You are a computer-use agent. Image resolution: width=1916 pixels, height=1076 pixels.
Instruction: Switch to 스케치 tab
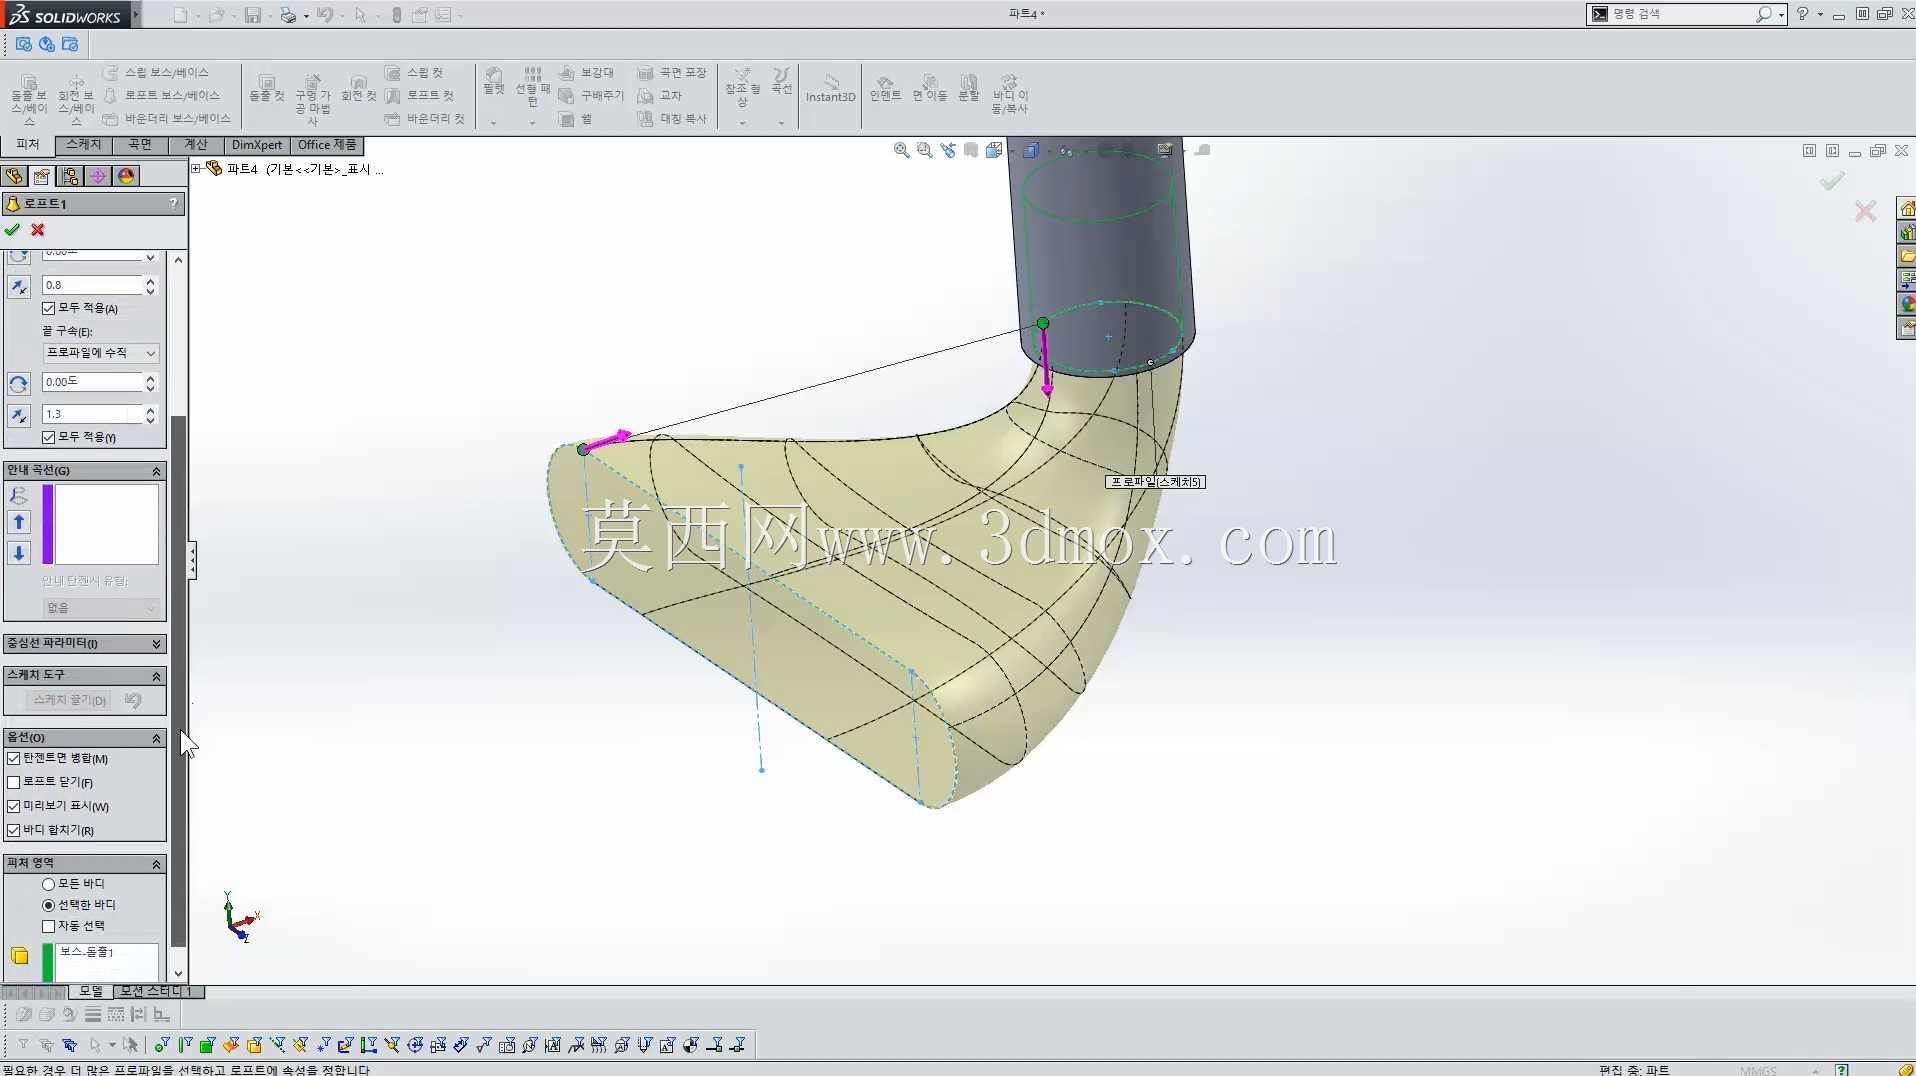[x=84, y=145]
